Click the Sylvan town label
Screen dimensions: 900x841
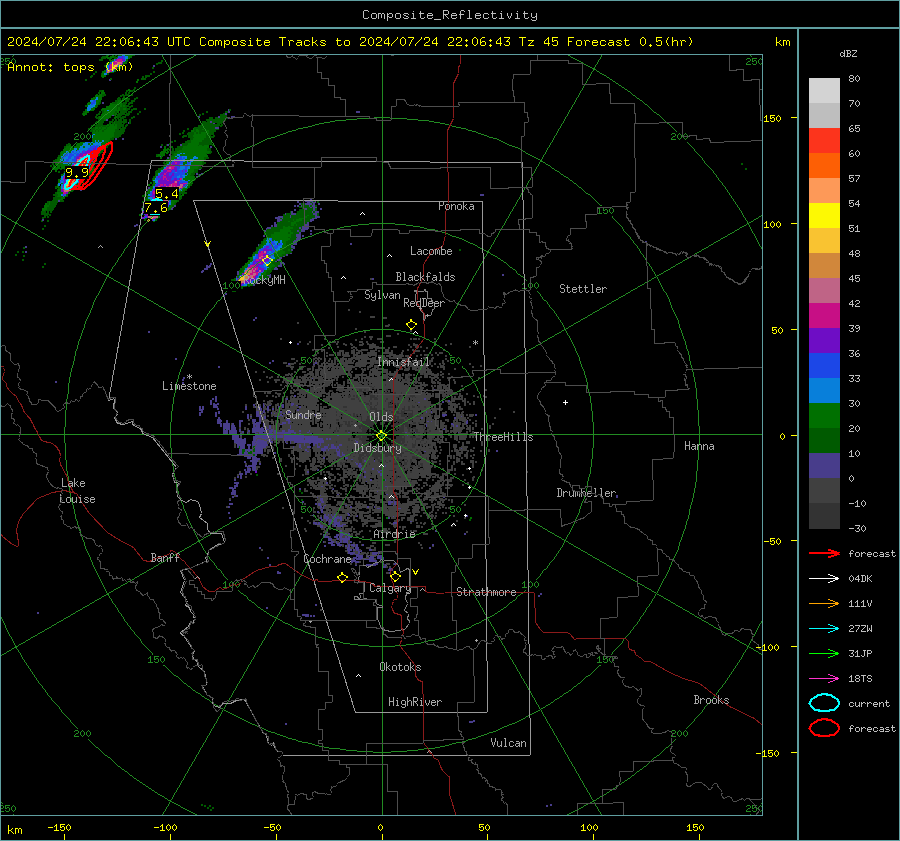pyautogui.click(x=382, y=295)
